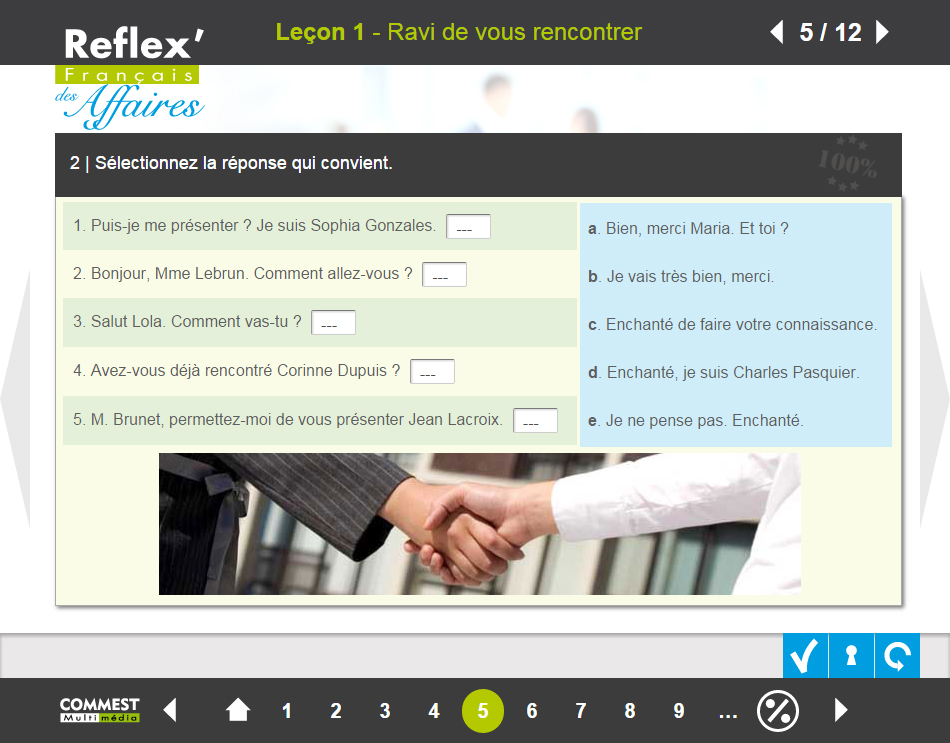Expand answer dropdown for Corinne Dupuis question

pos(433,372)
